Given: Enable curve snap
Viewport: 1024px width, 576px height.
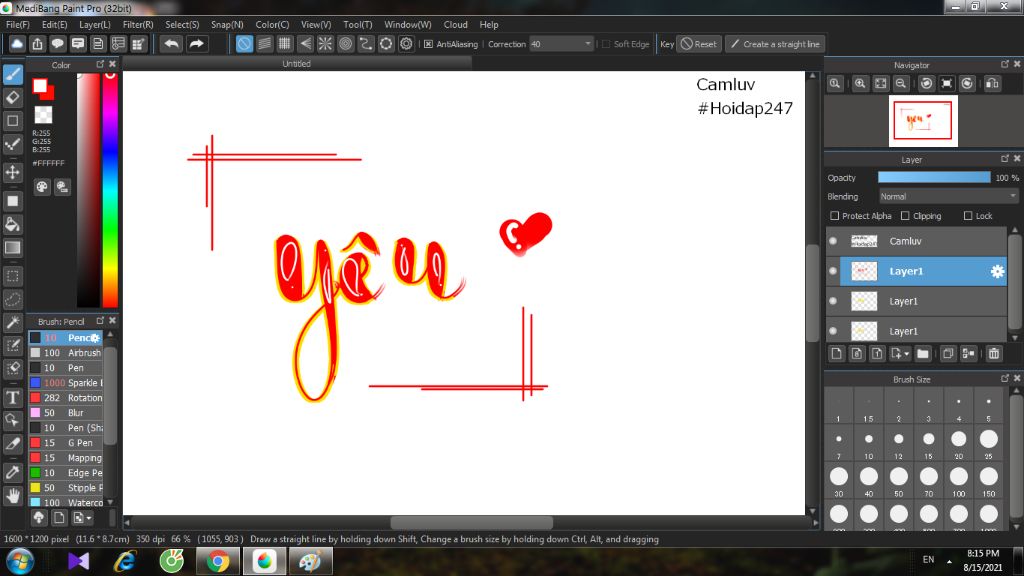Looking at the screenshot, I should pos(366,44).
